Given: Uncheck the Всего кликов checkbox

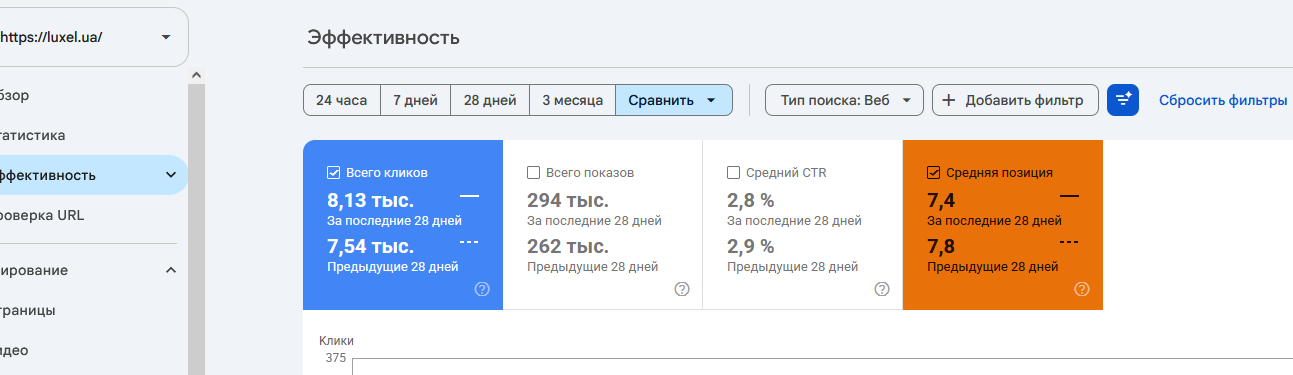Looking at the screenshot, I should 334,172.
